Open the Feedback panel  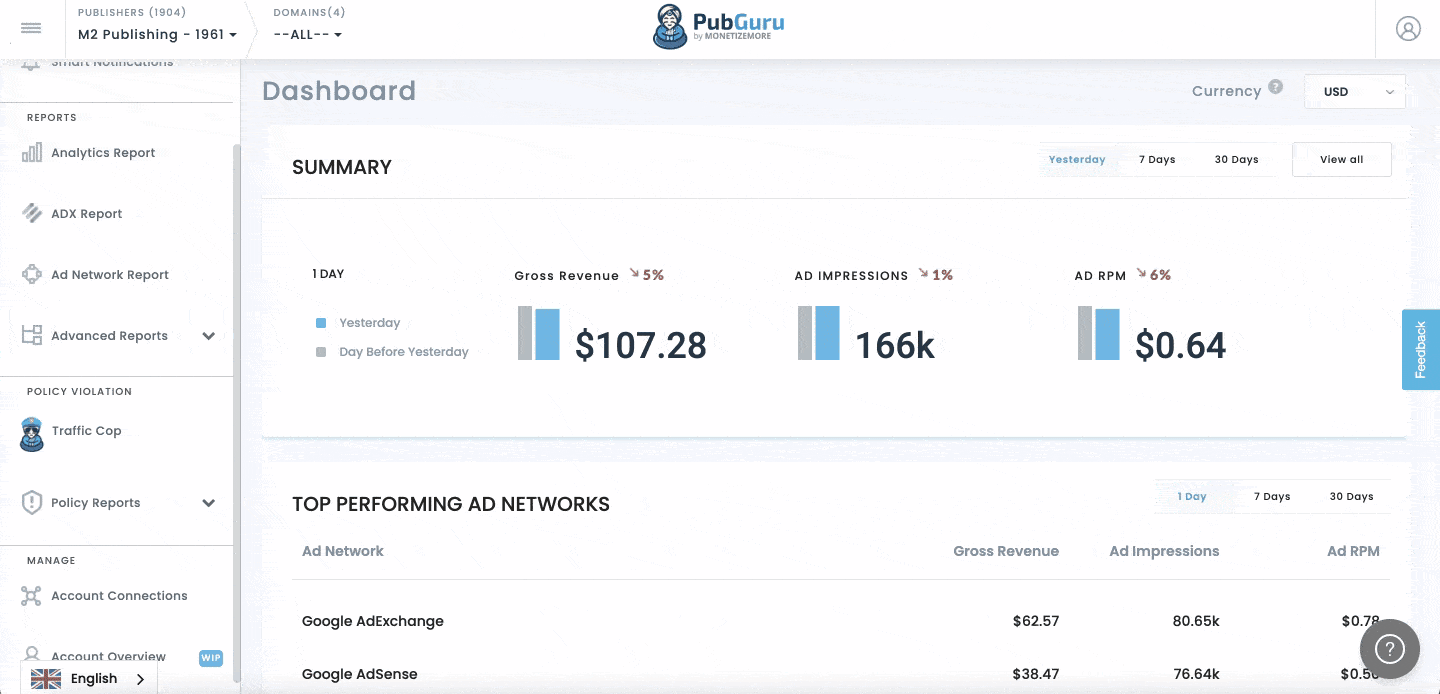tap(1420, 349)
